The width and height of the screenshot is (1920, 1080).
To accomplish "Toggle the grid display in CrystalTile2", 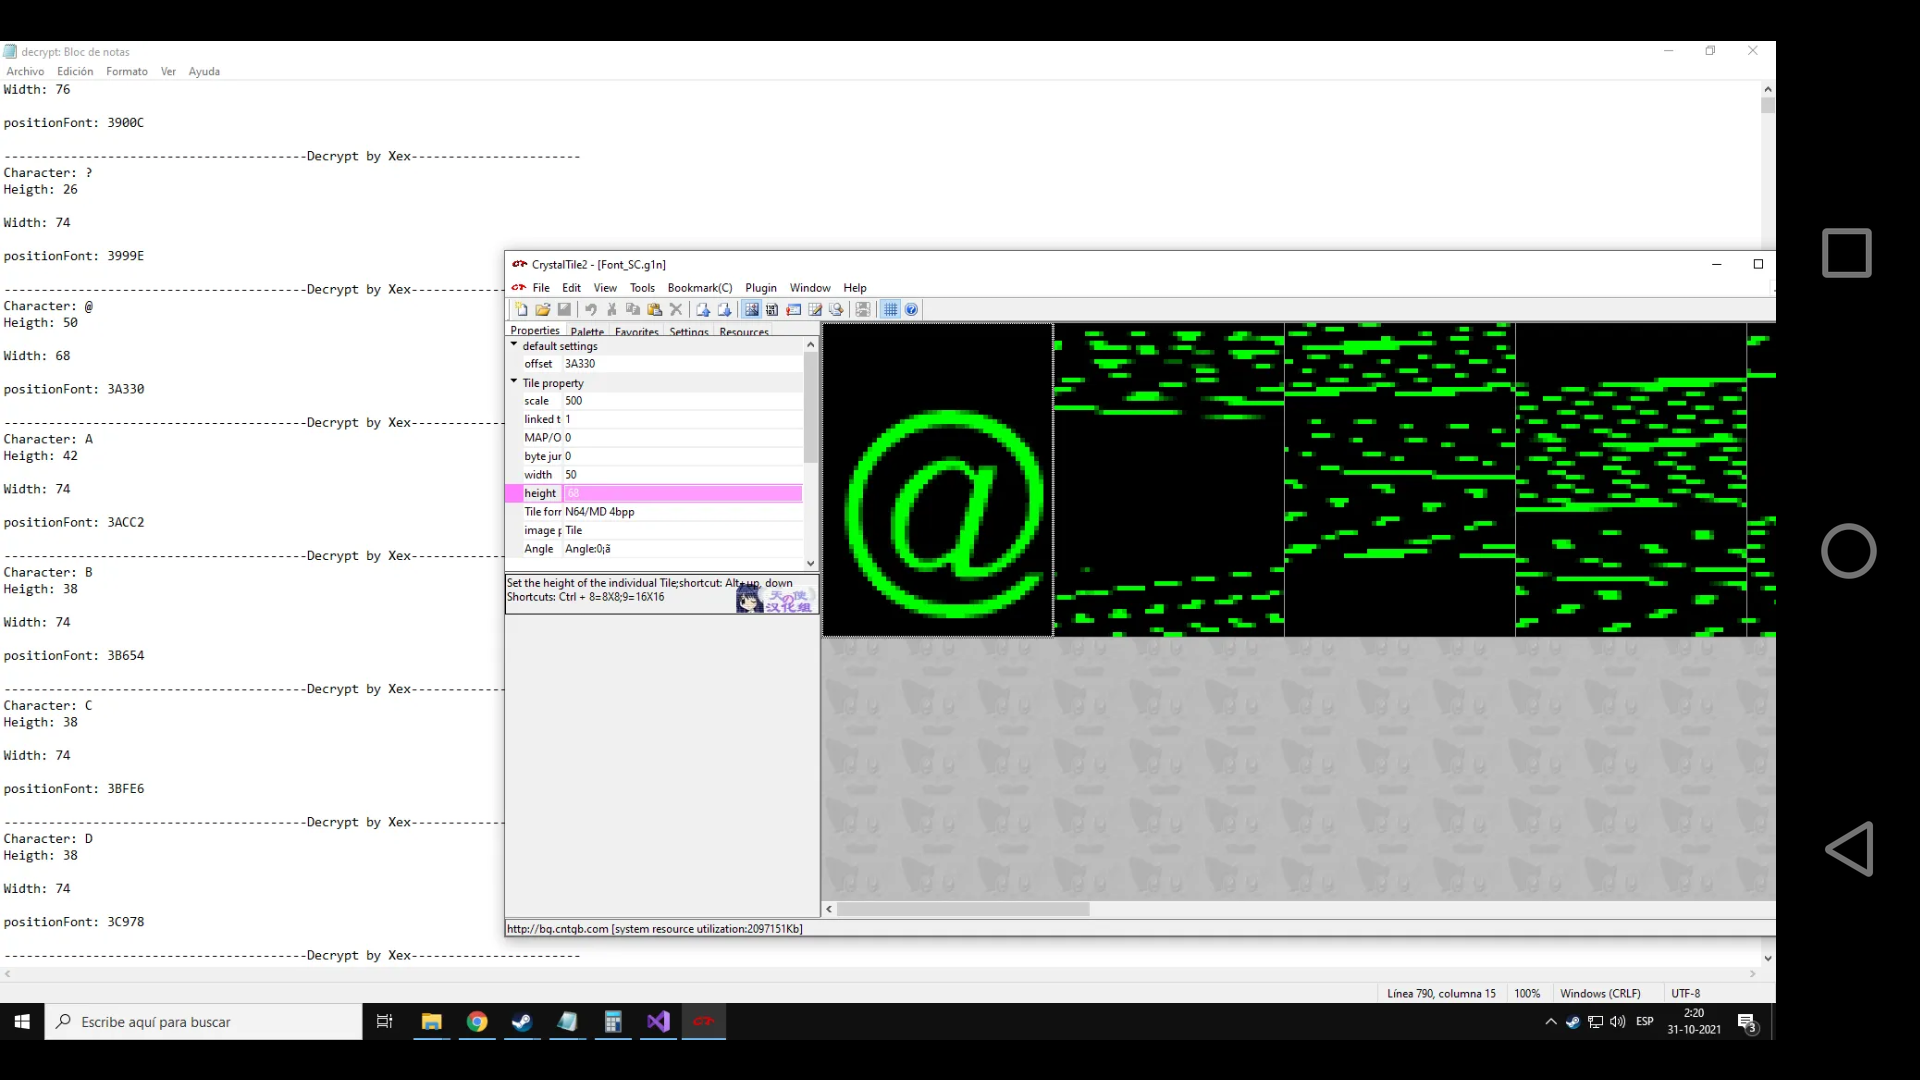I will tap(890, 310).
